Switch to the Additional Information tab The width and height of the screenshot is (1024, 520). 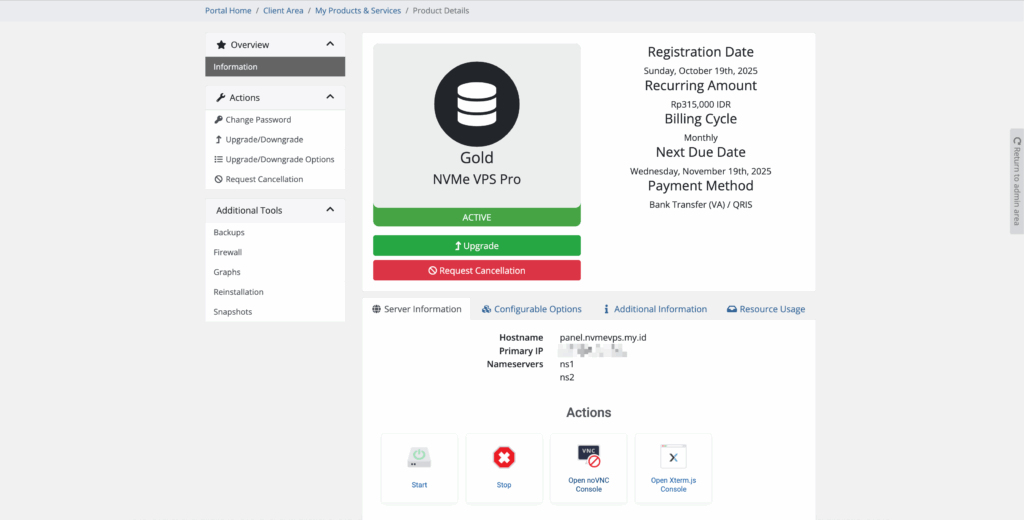[x=654, y=309]
